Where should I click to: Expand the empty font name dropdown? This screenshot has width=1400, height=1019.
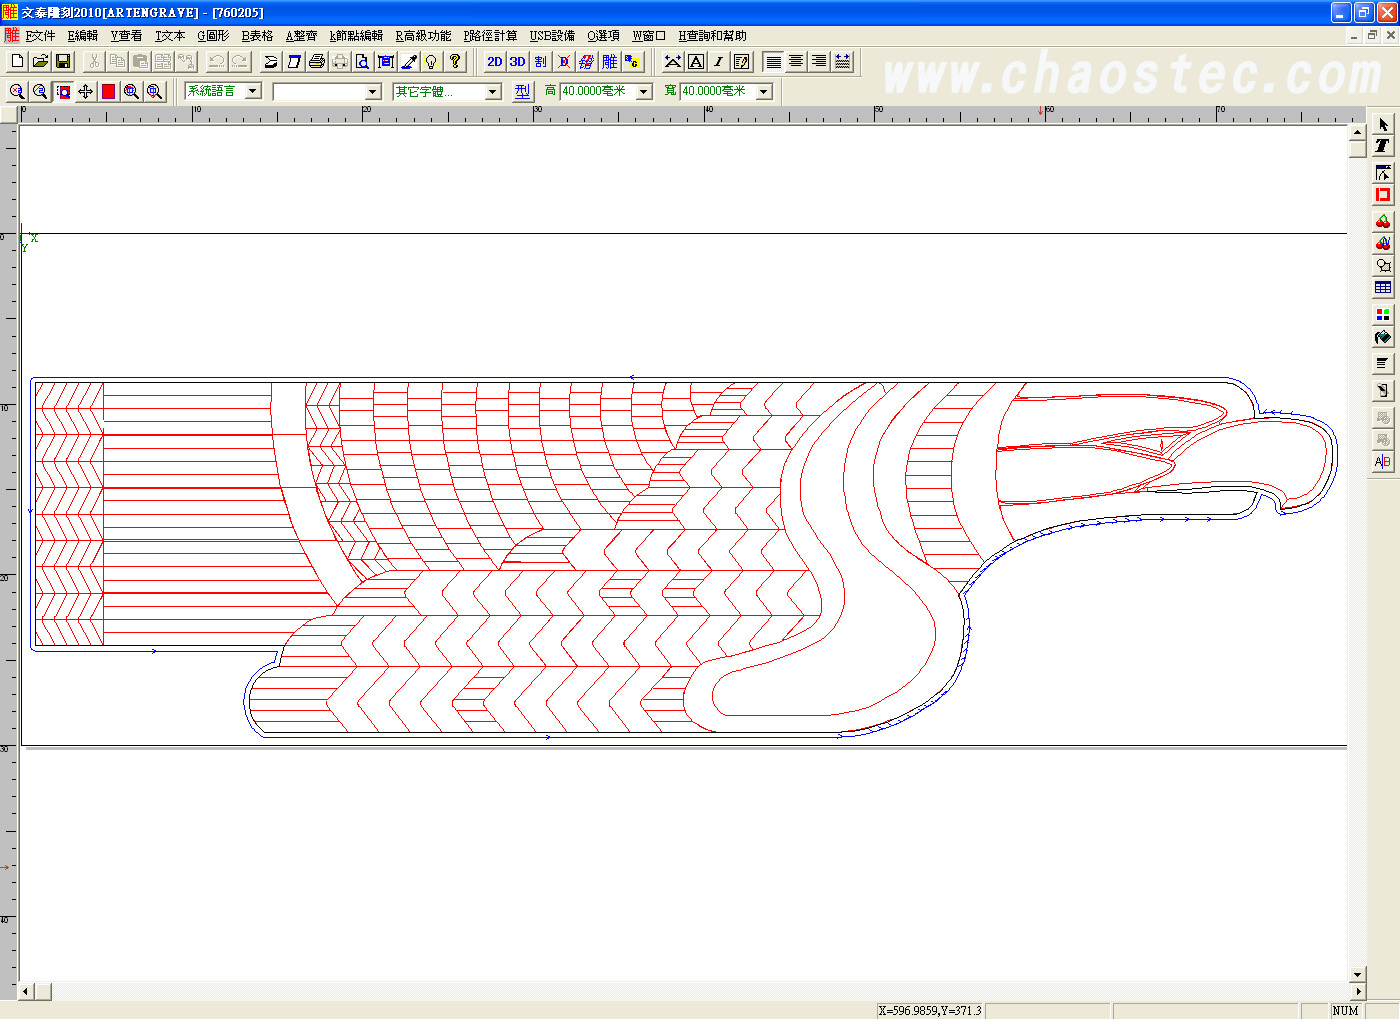(x=373, y=91)
